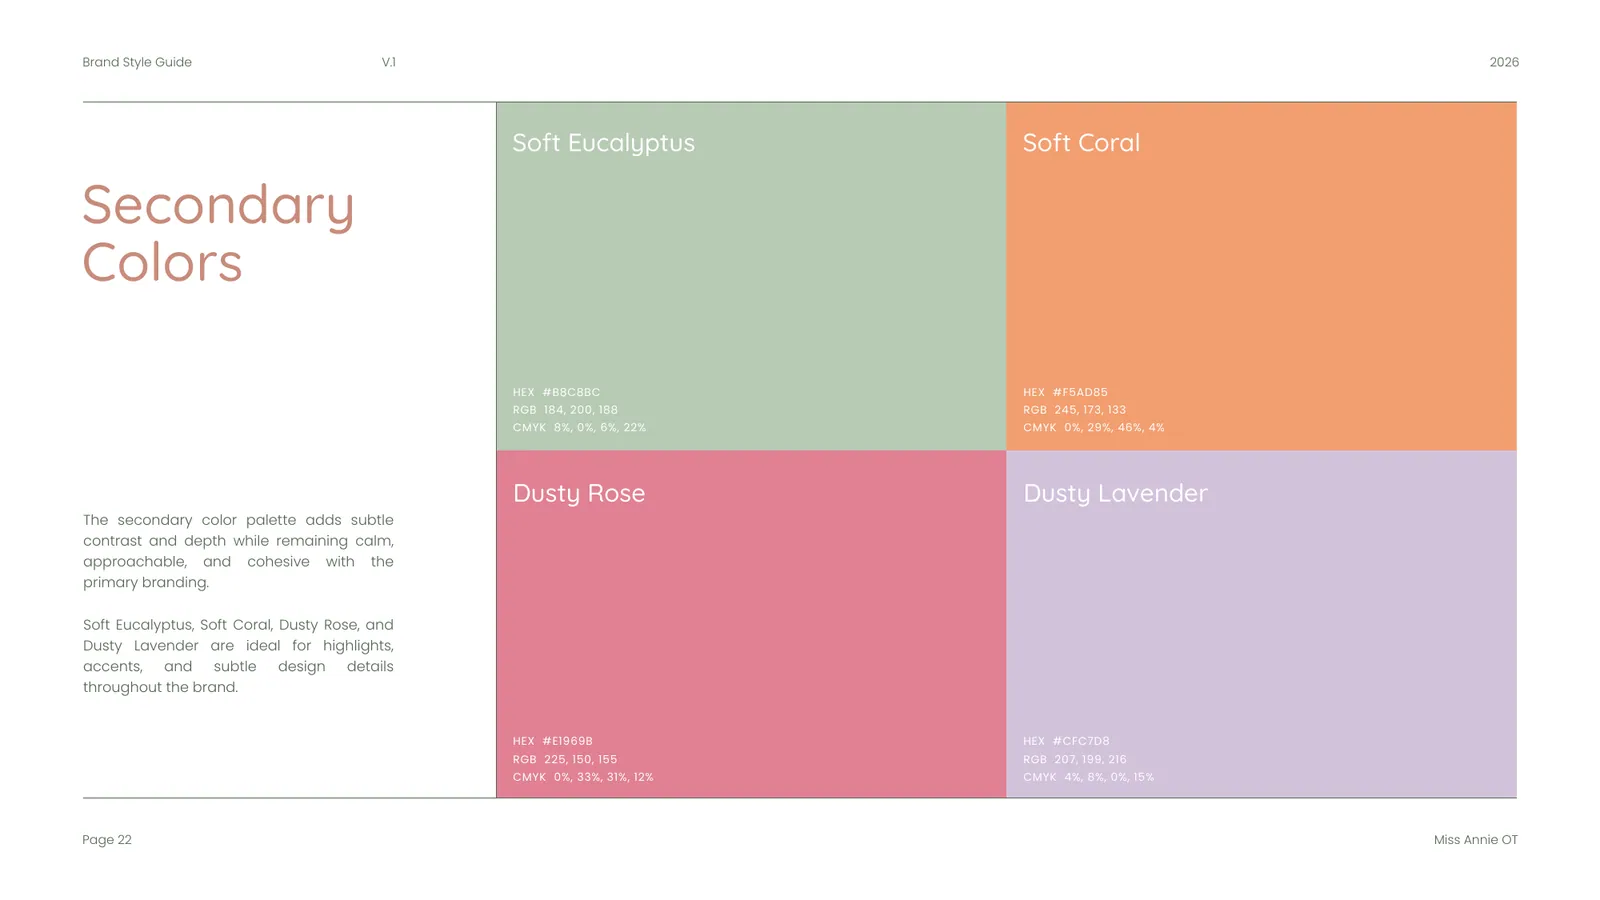Click the "RGB 207, 199, 216" line
The image size is (1600, 900).
1074,760
